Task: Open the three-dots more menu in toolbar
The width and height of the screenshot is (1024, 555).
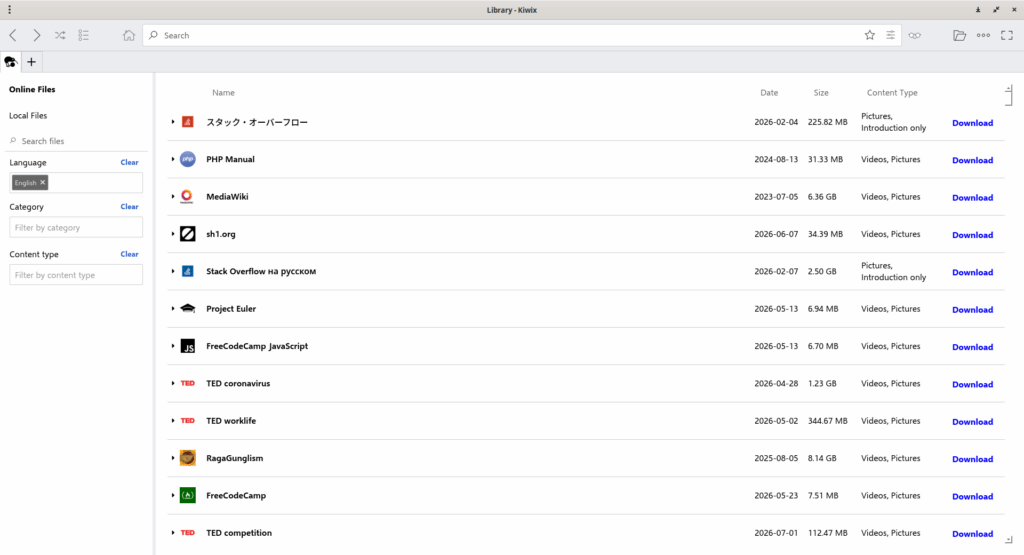Action: click(x=984, y=35)
